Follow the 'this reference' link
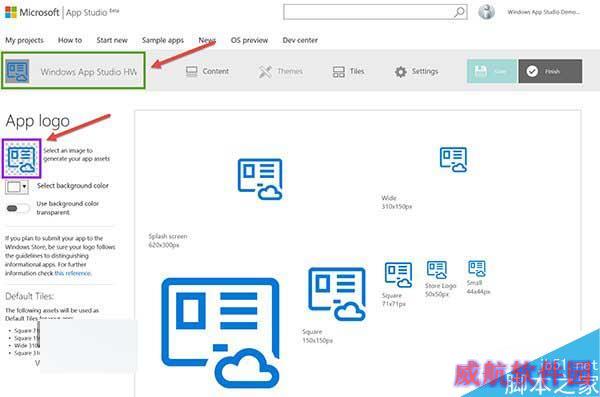This screenshot has height=397, width=600. pos(73,273)
